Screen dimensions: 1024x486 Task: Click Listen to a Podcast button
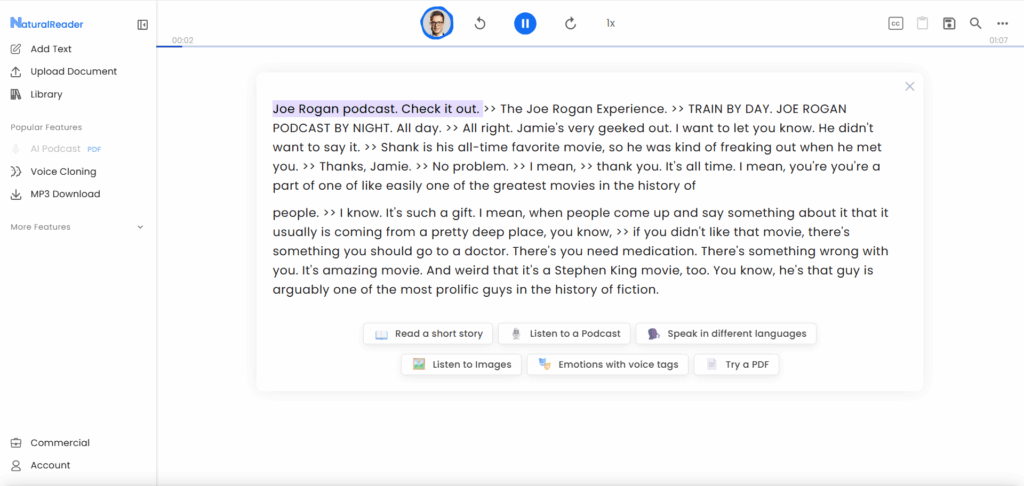564,334
